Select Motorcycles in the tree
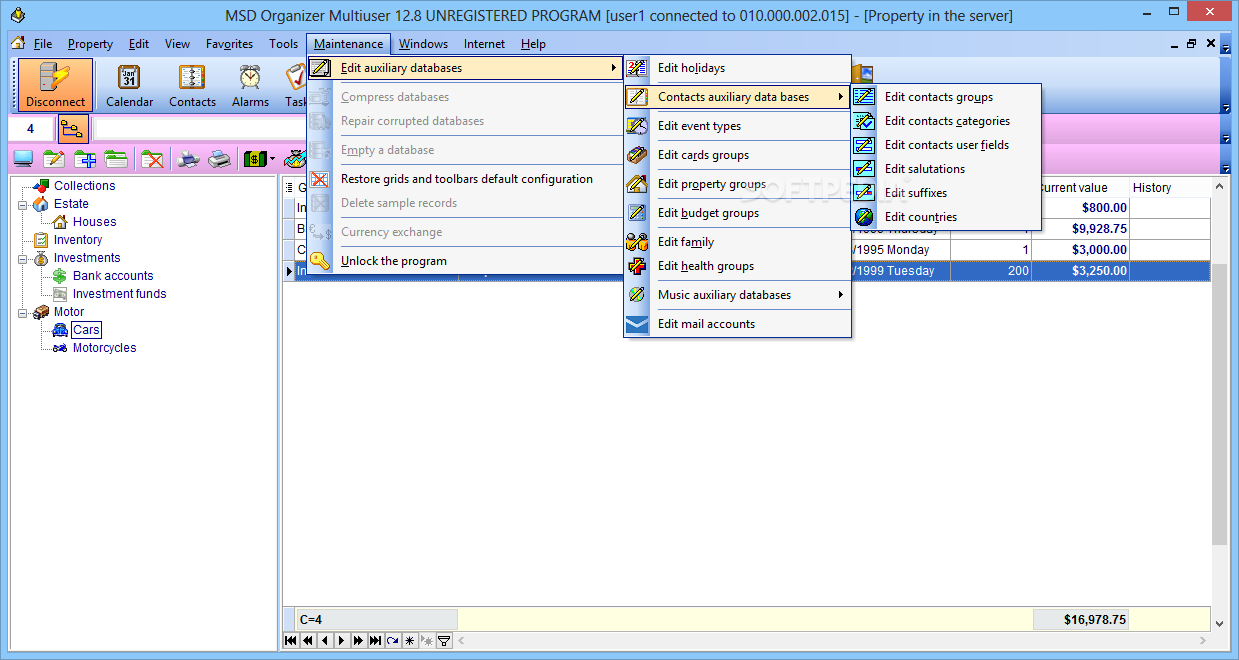1239x660 pixels. pyautogui.click(x=104, y=348)
